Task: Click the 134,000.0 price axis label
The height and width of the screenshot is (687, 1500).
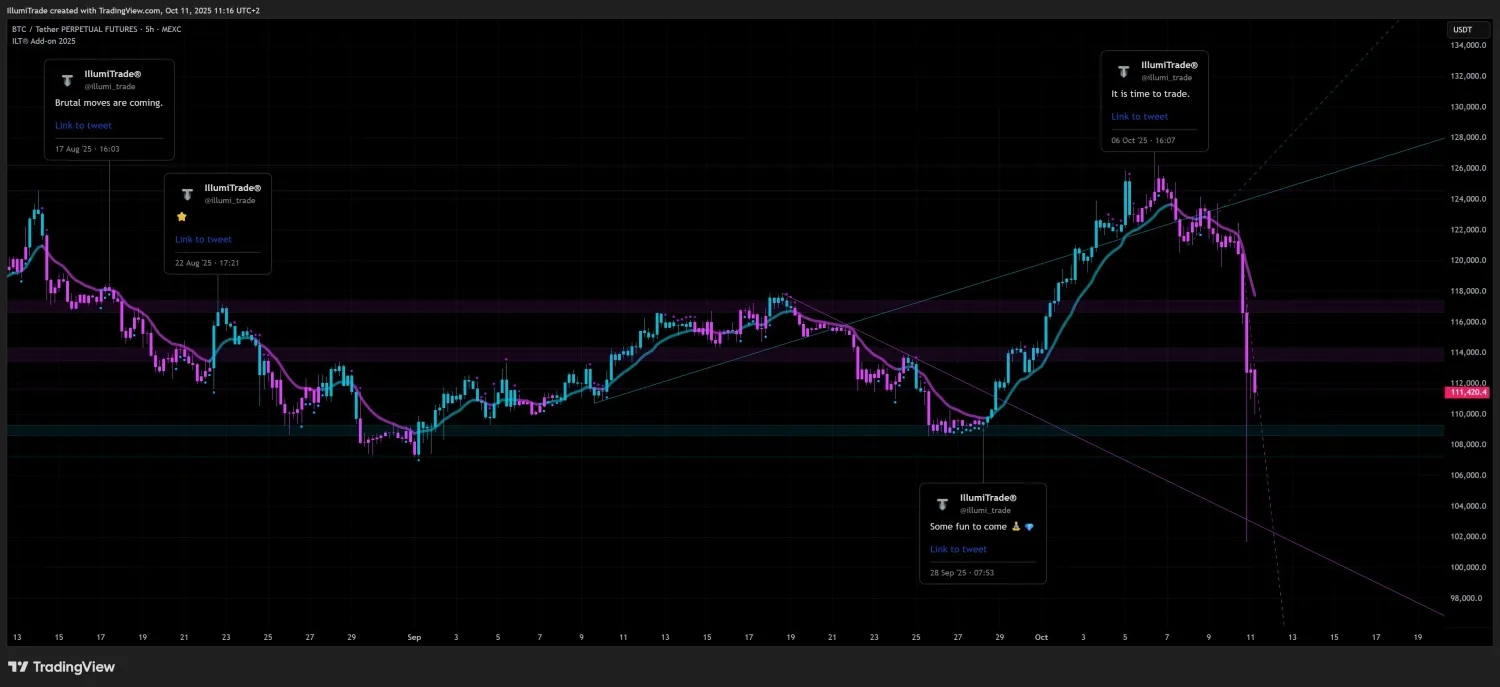Action: point(1466,46)
